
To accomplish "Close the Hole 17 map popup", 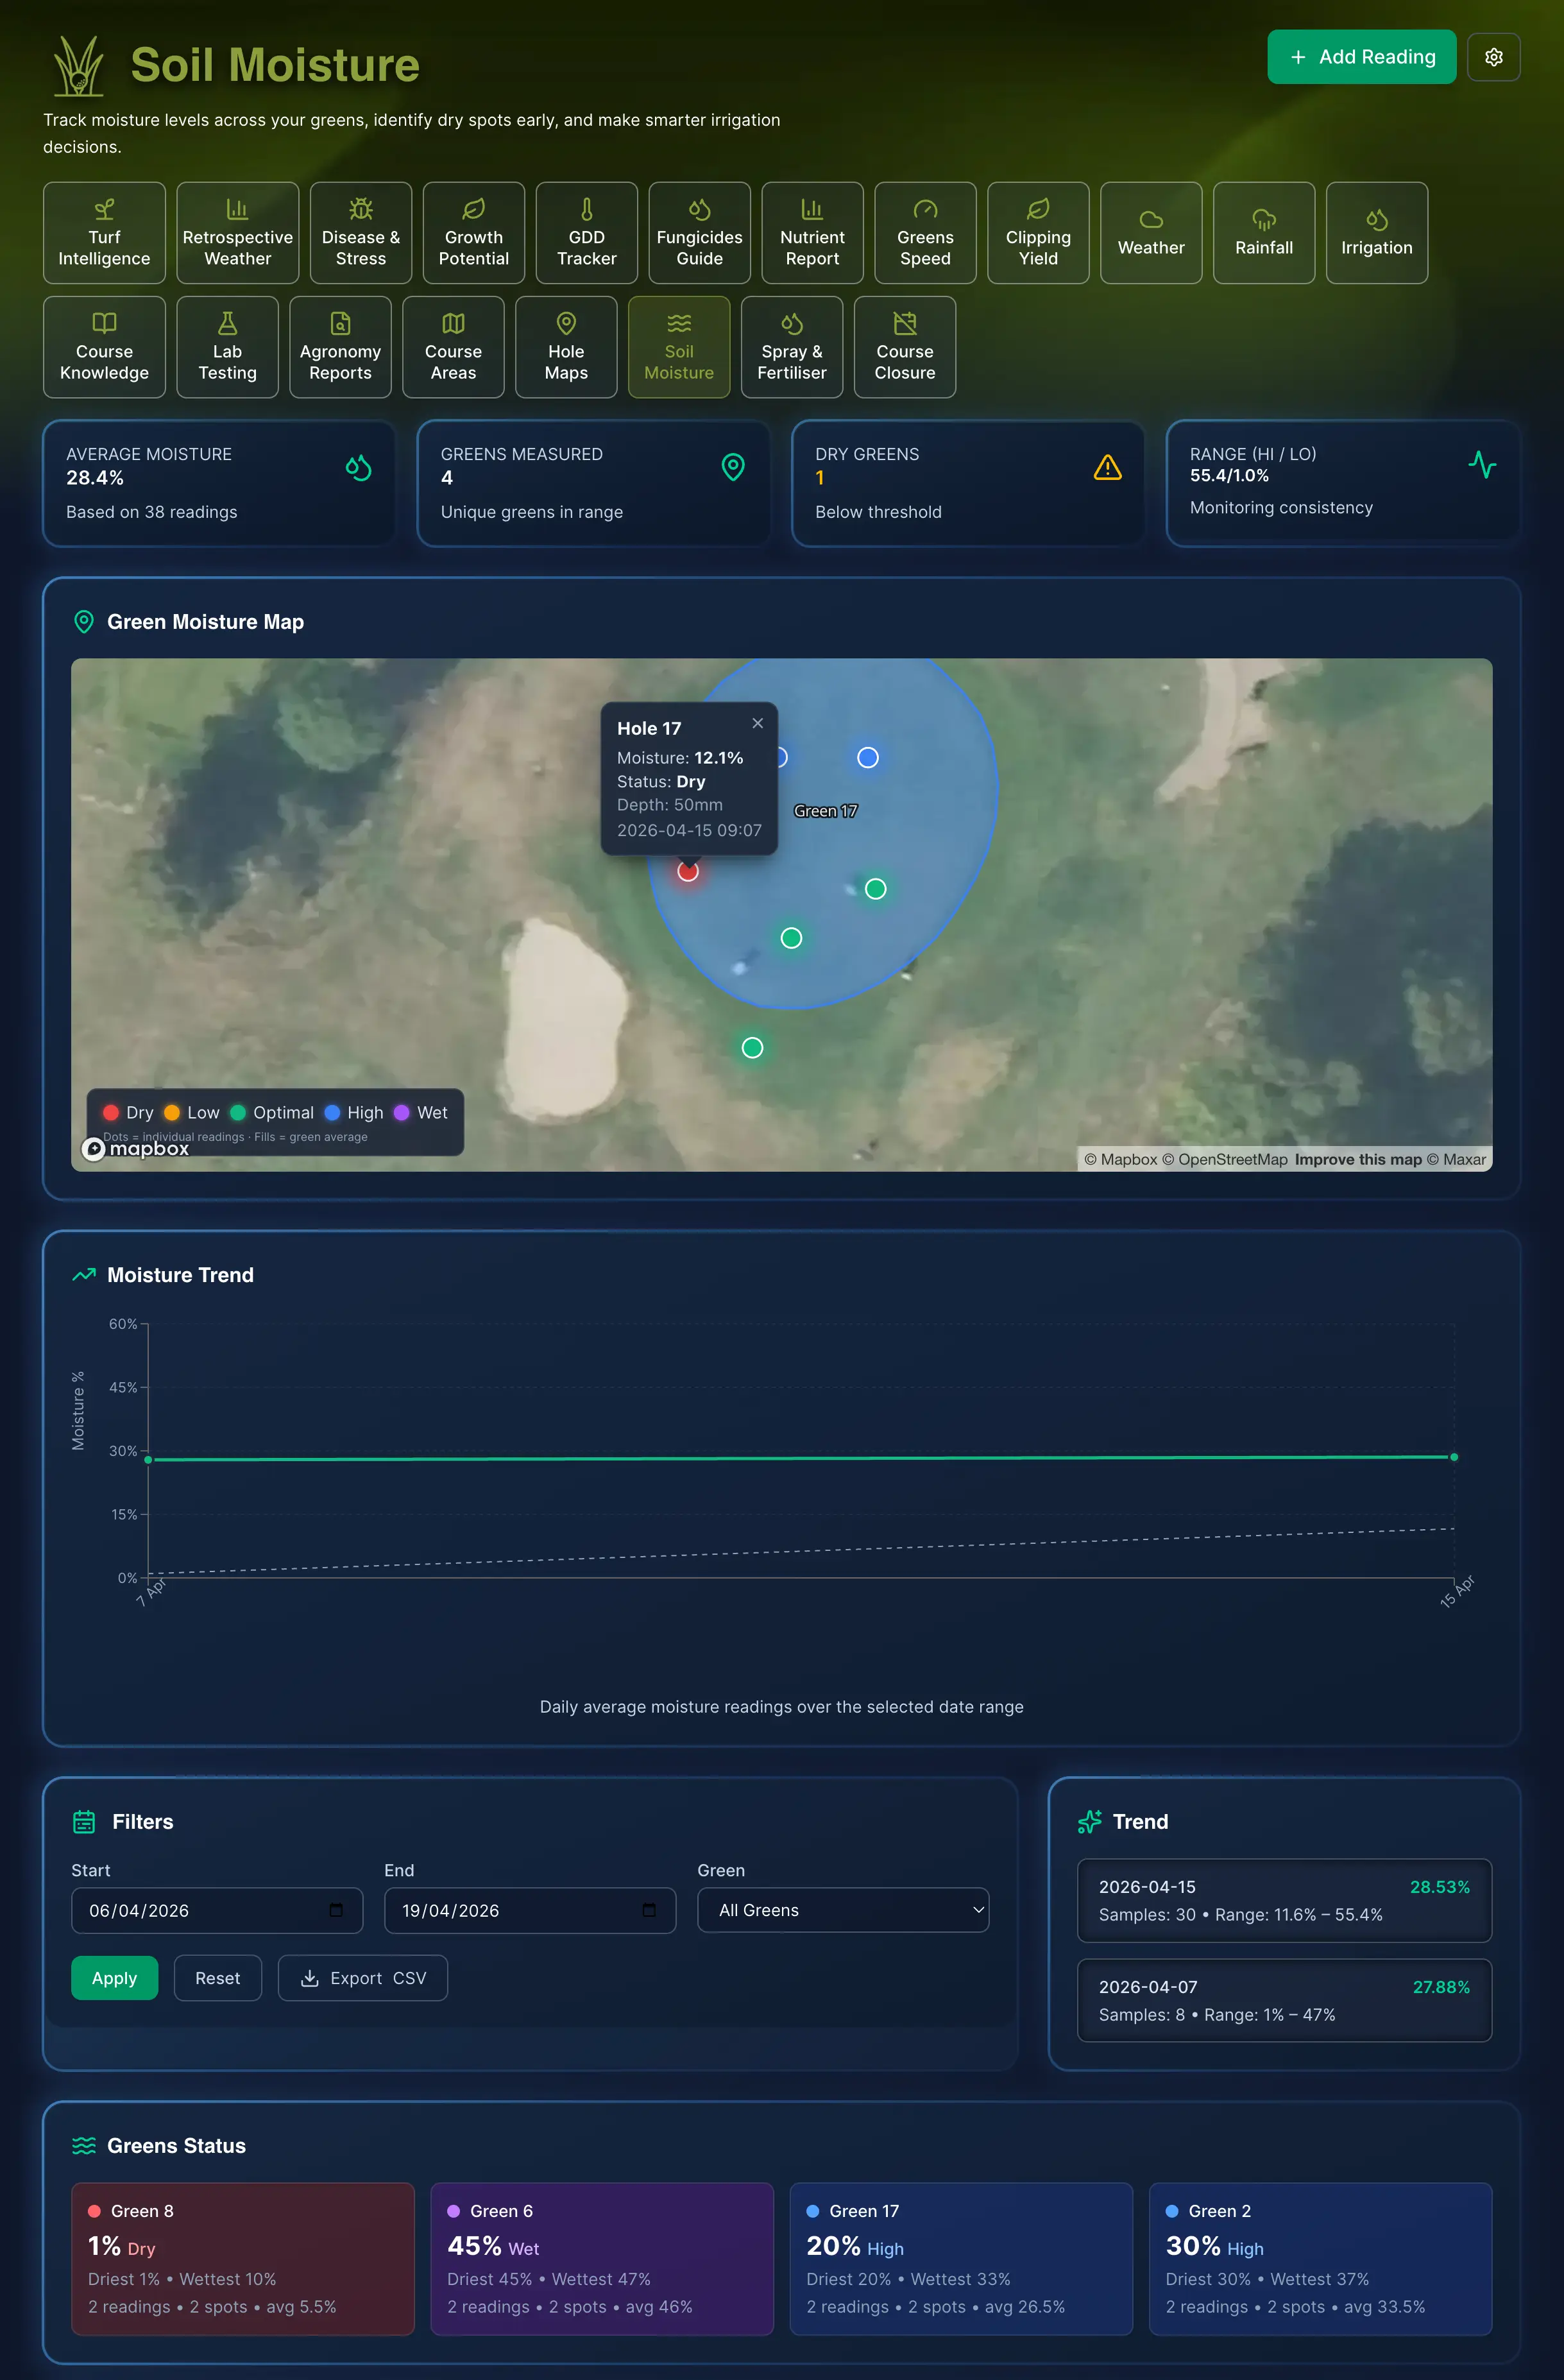I will click(x=758, y=723).
